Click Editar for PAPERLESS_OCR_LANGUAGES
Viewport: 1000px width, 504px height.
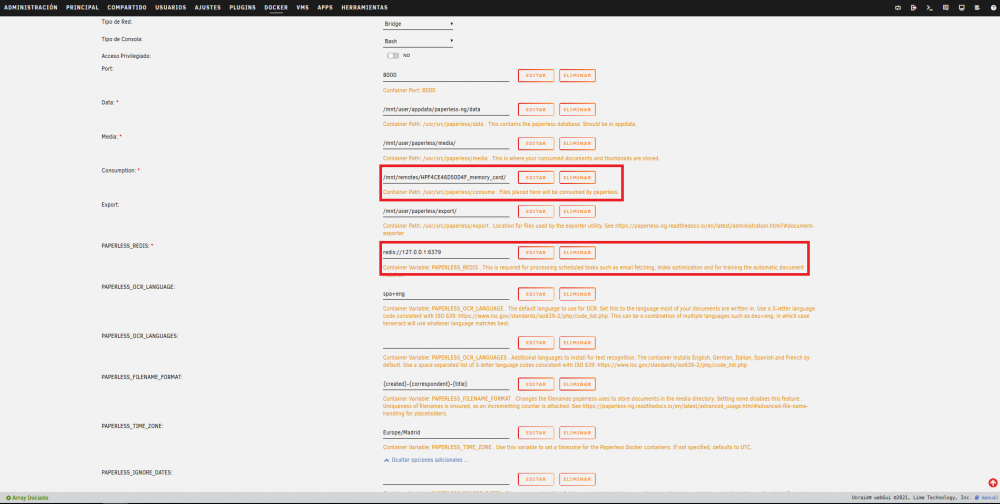[x=536, y=343]
